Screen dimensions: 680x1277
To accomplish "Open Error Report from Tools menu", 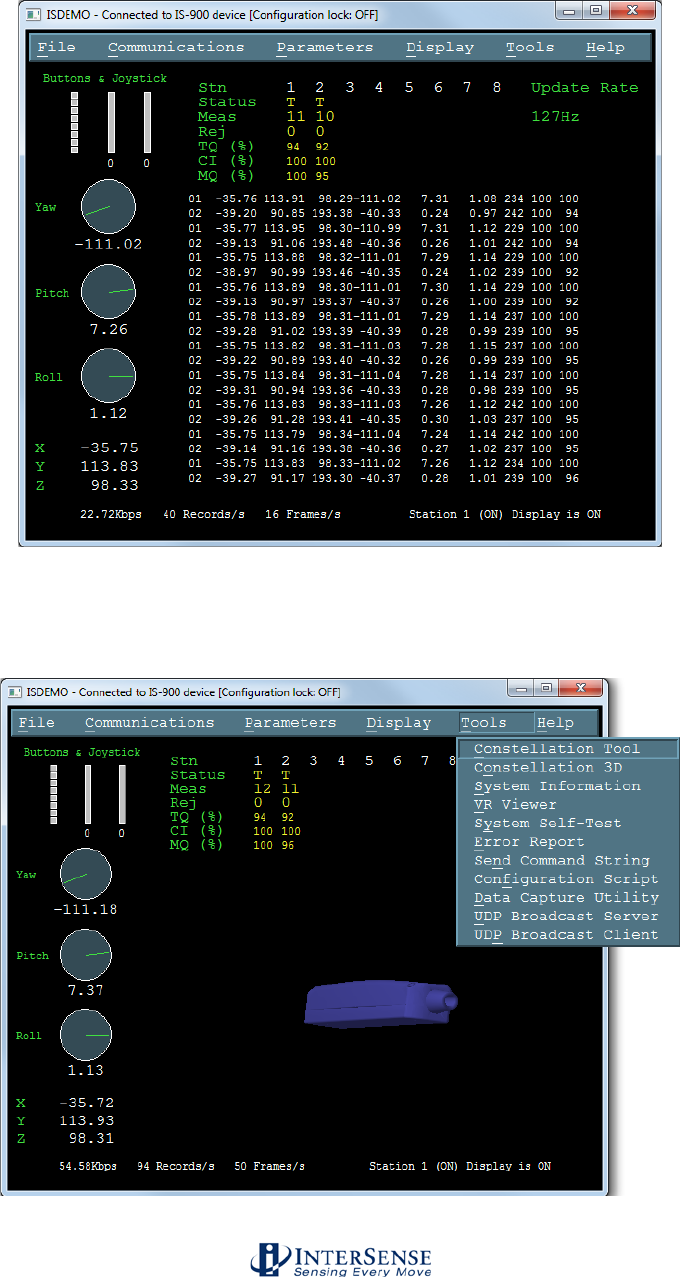I will [x=569, y=842].
